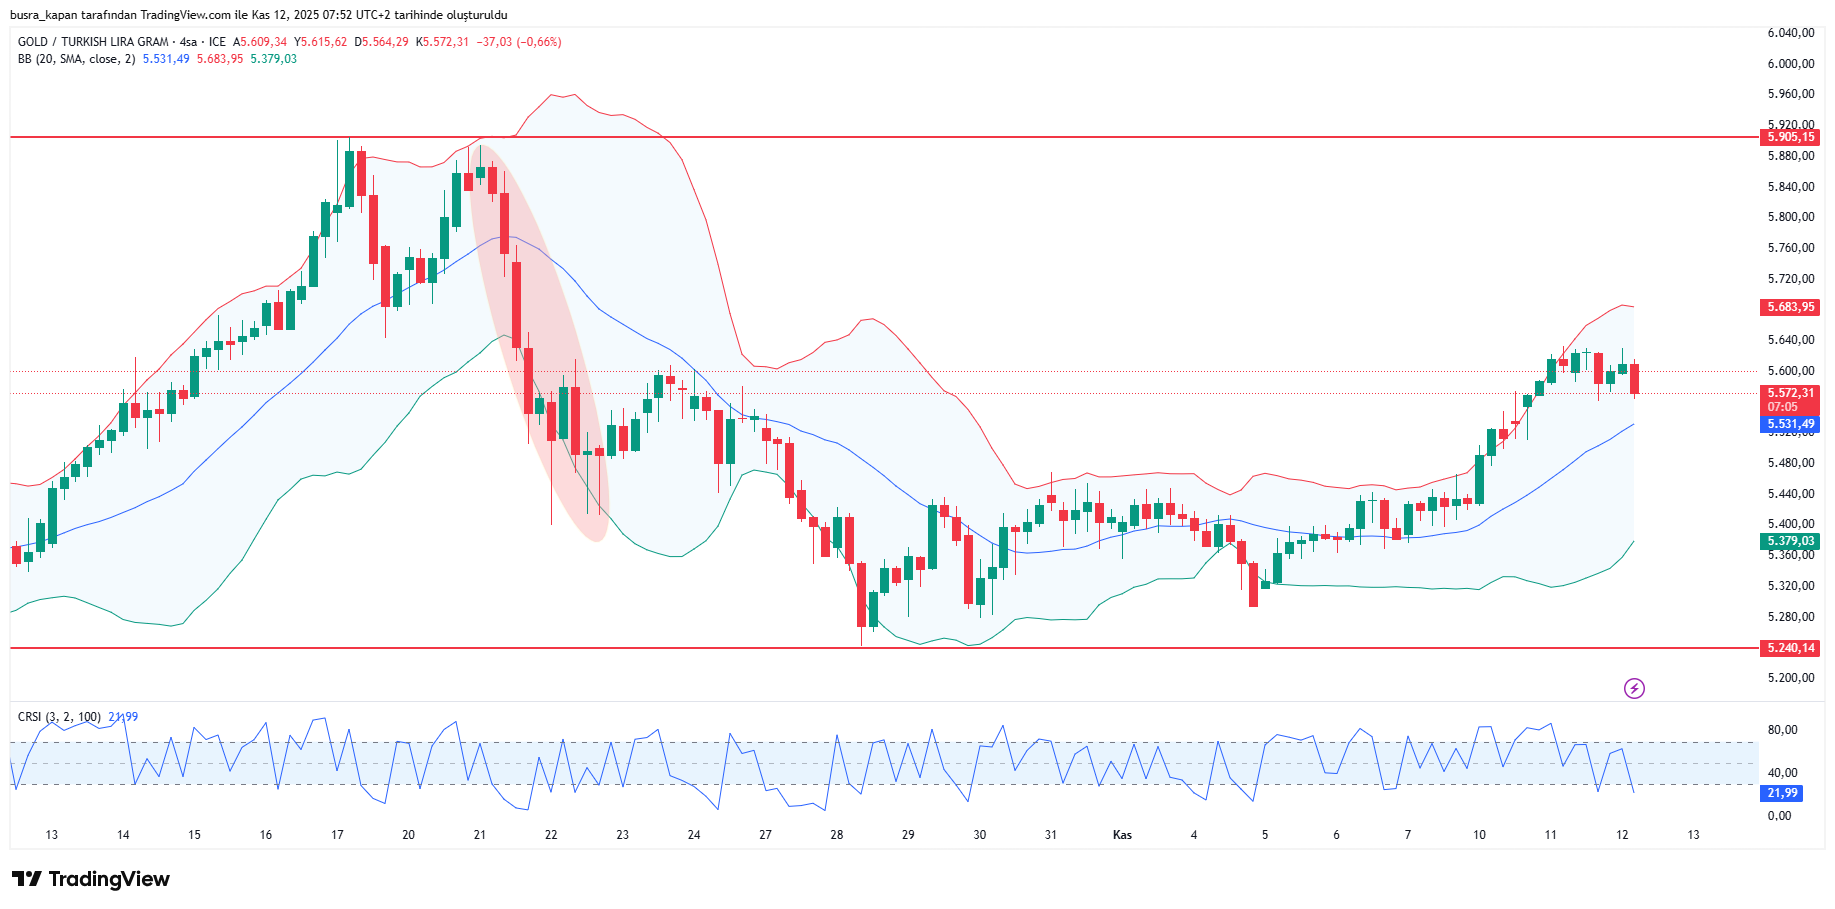Open the GOLD / TURKISH LIRA GRAM symbol title

pos(93,42)
